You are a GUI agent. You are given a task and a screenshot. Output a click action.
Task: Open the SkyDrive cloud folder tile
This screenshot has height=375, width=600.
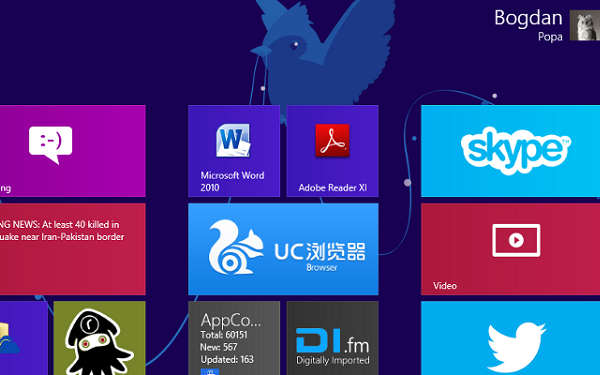pyautogui.click(x=24, y=338)
